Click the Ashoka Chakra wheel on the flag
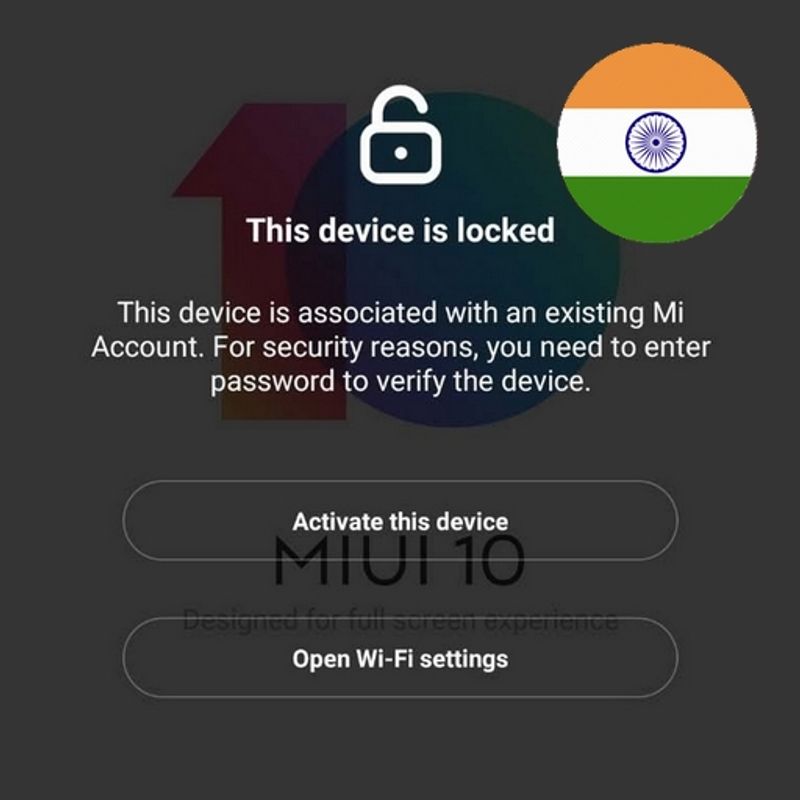 click(x=656, y=142)
